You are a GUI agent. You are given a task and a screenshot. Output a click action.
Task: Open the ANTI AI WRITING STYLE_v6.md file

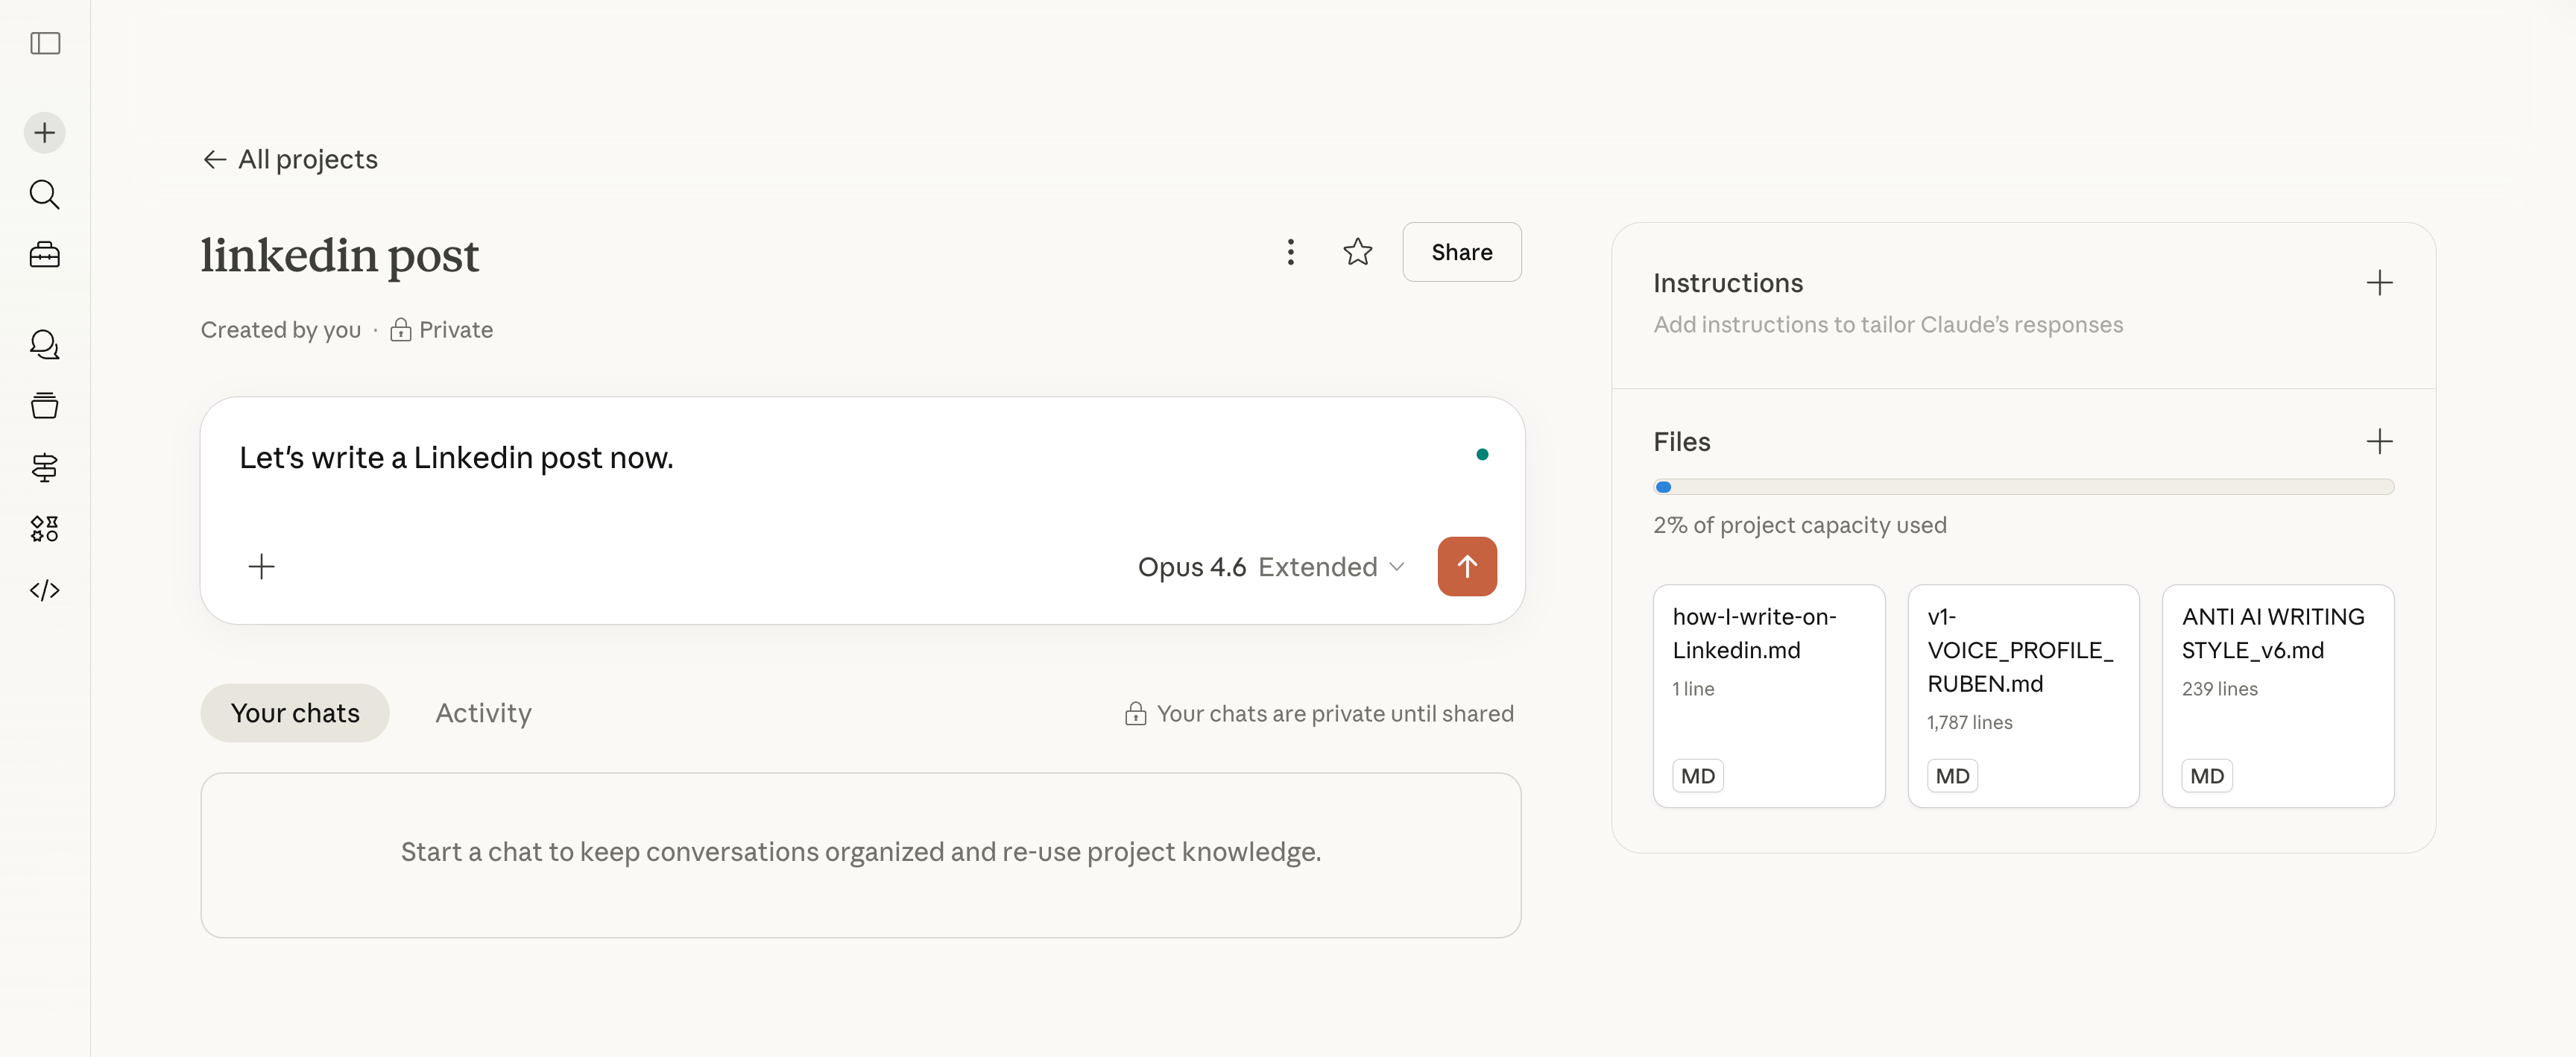coord(2277,695)
